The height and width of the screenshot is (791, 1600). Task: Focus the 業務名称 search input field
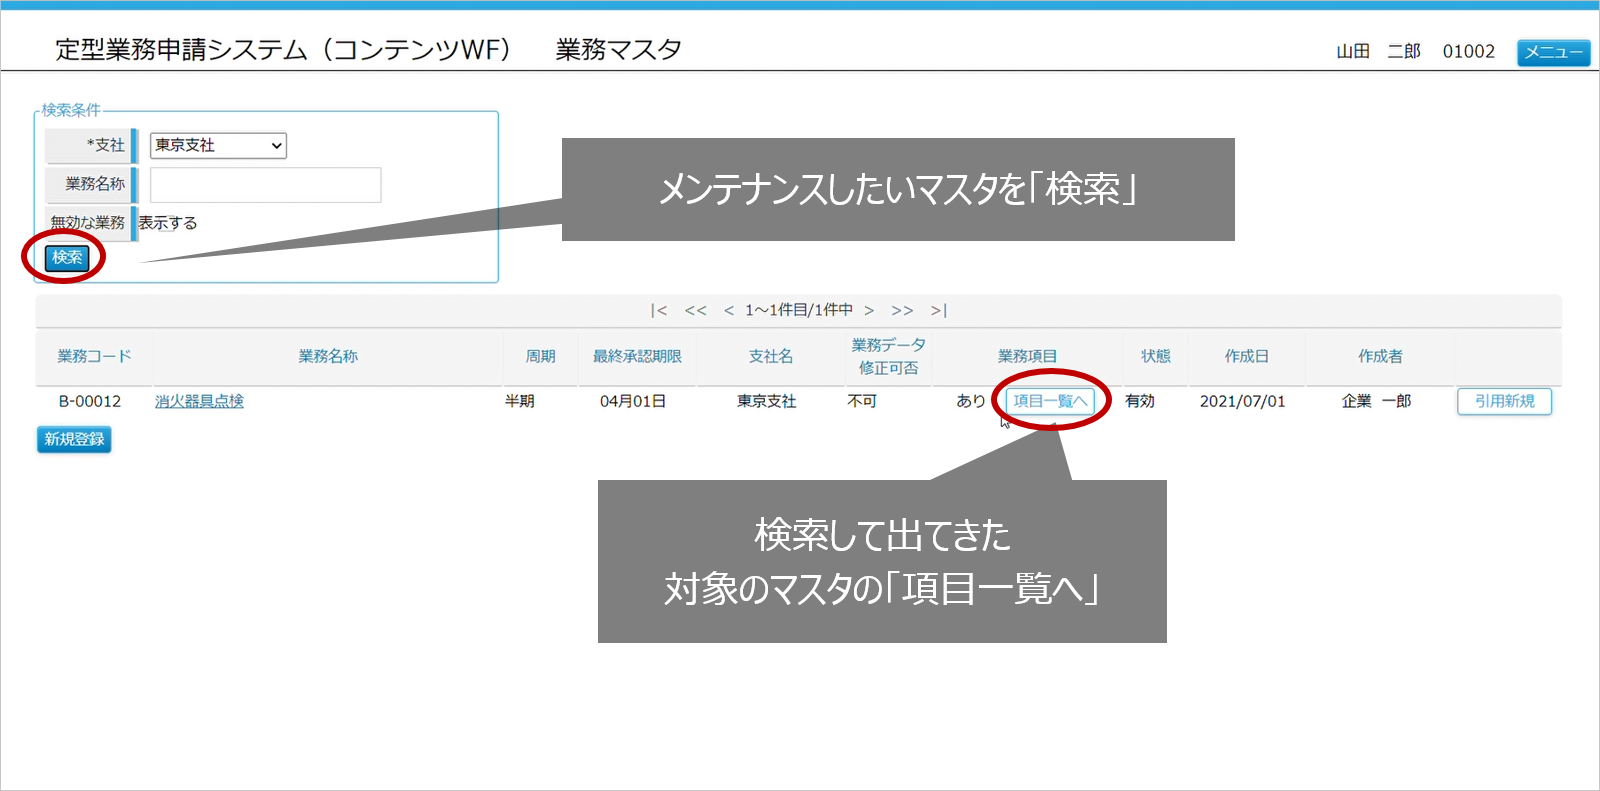point(265,185)
